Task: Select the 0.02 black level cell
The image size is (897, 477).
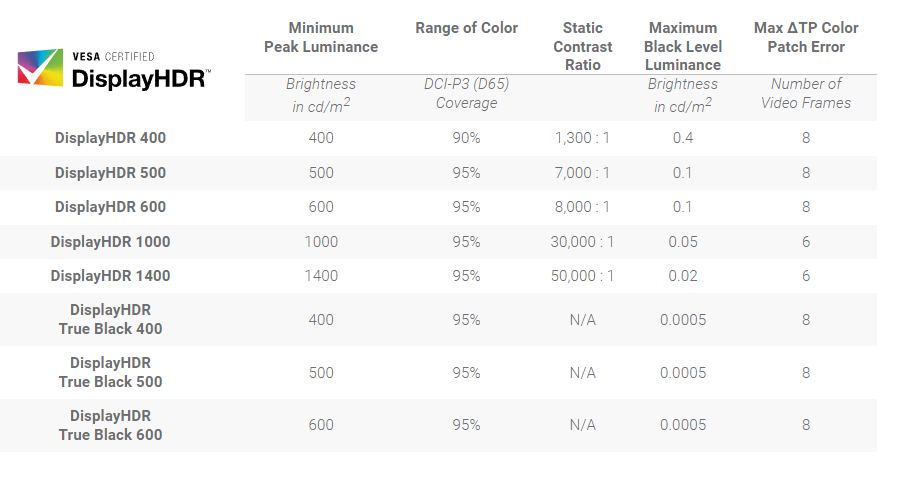Action: pos(683,276)
